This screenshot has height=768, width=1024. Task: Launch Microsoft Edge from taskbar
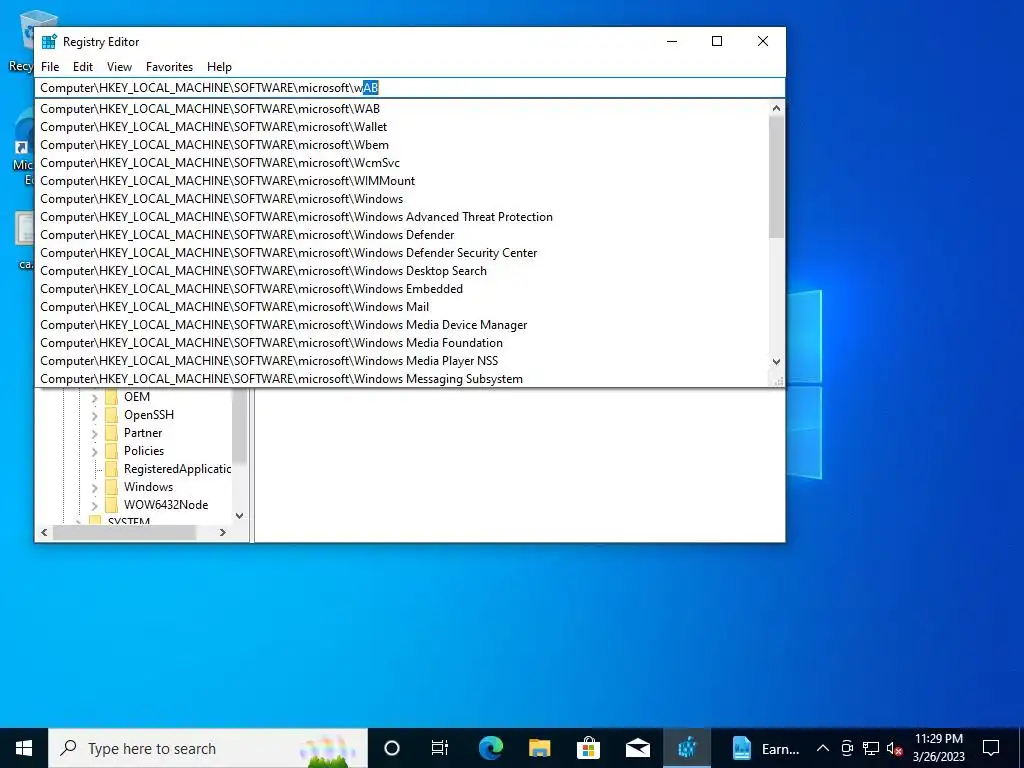pos(490,748)
